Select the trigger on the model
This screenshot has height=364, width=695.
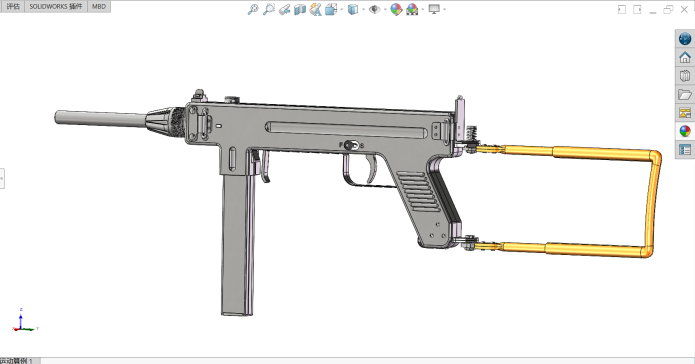(x=371, y=168)
